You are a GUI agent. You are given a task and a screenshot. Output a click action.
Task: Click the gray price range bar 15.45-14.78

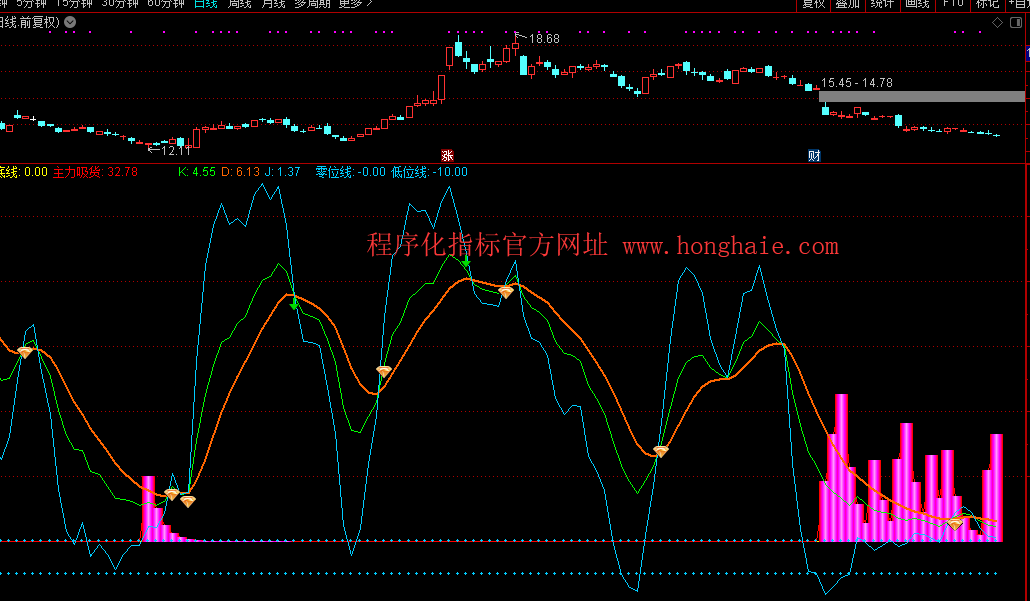(x=921, y=97)
